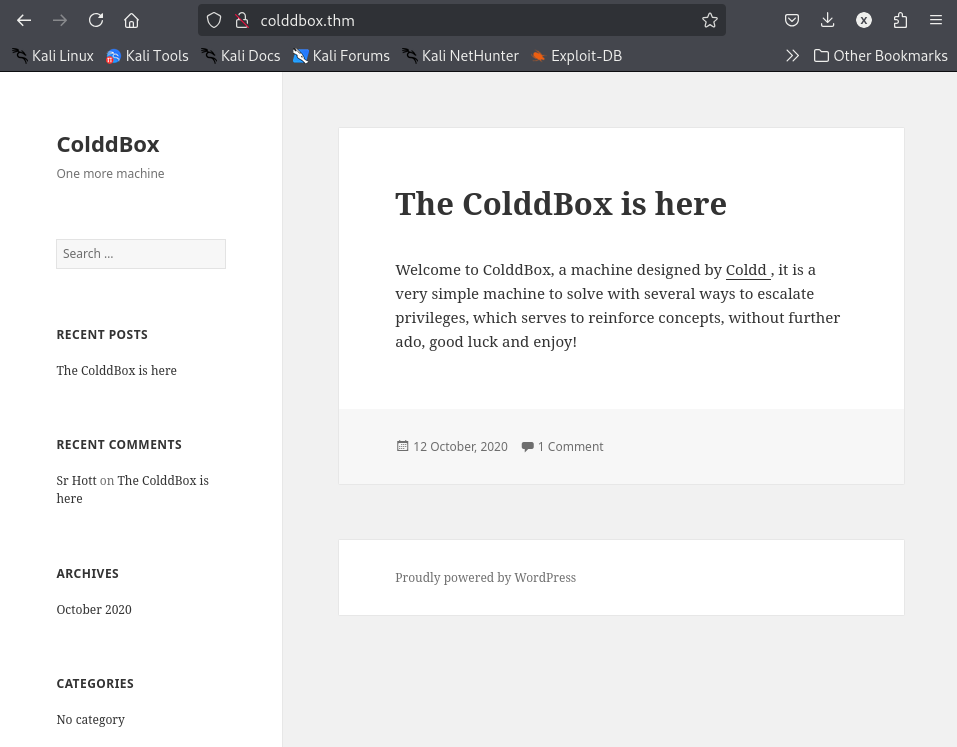Open the 12 October, 2020 date link
Viewport: 957px width, 747px height.
tap(460, 447)
